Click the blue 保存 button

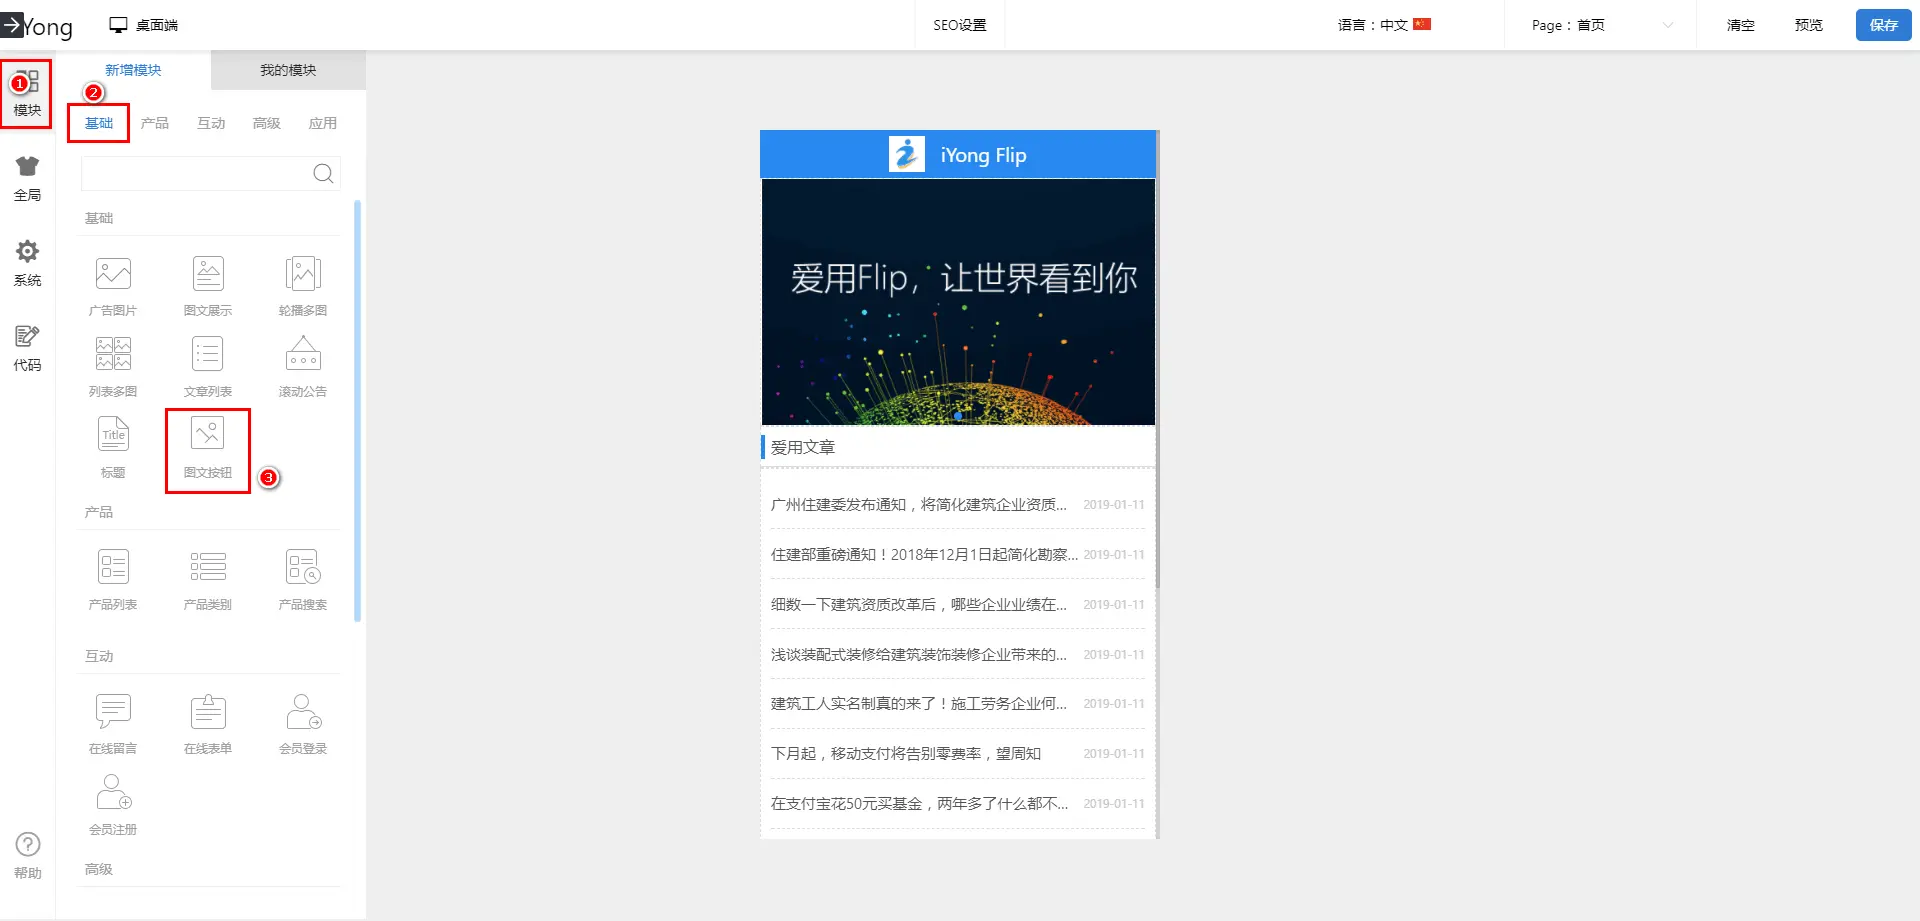pos(1883,25)
